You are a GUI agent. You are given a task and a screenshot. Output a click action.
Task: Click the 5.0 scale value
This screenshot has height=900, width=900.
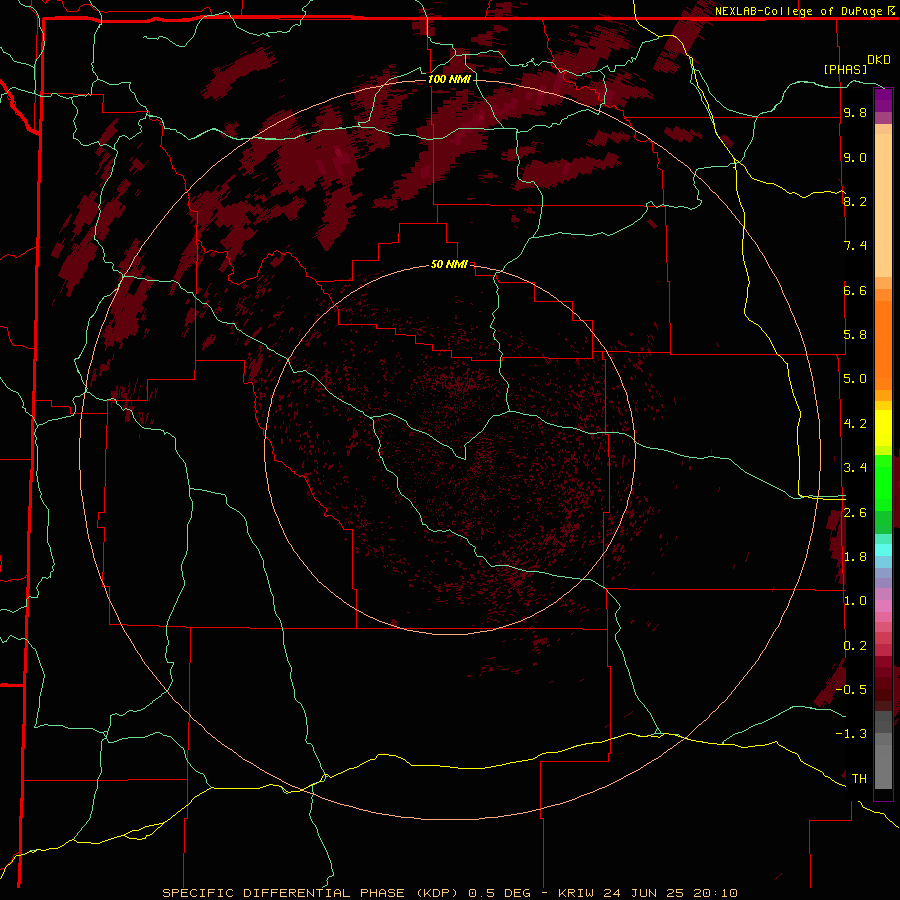855,379
